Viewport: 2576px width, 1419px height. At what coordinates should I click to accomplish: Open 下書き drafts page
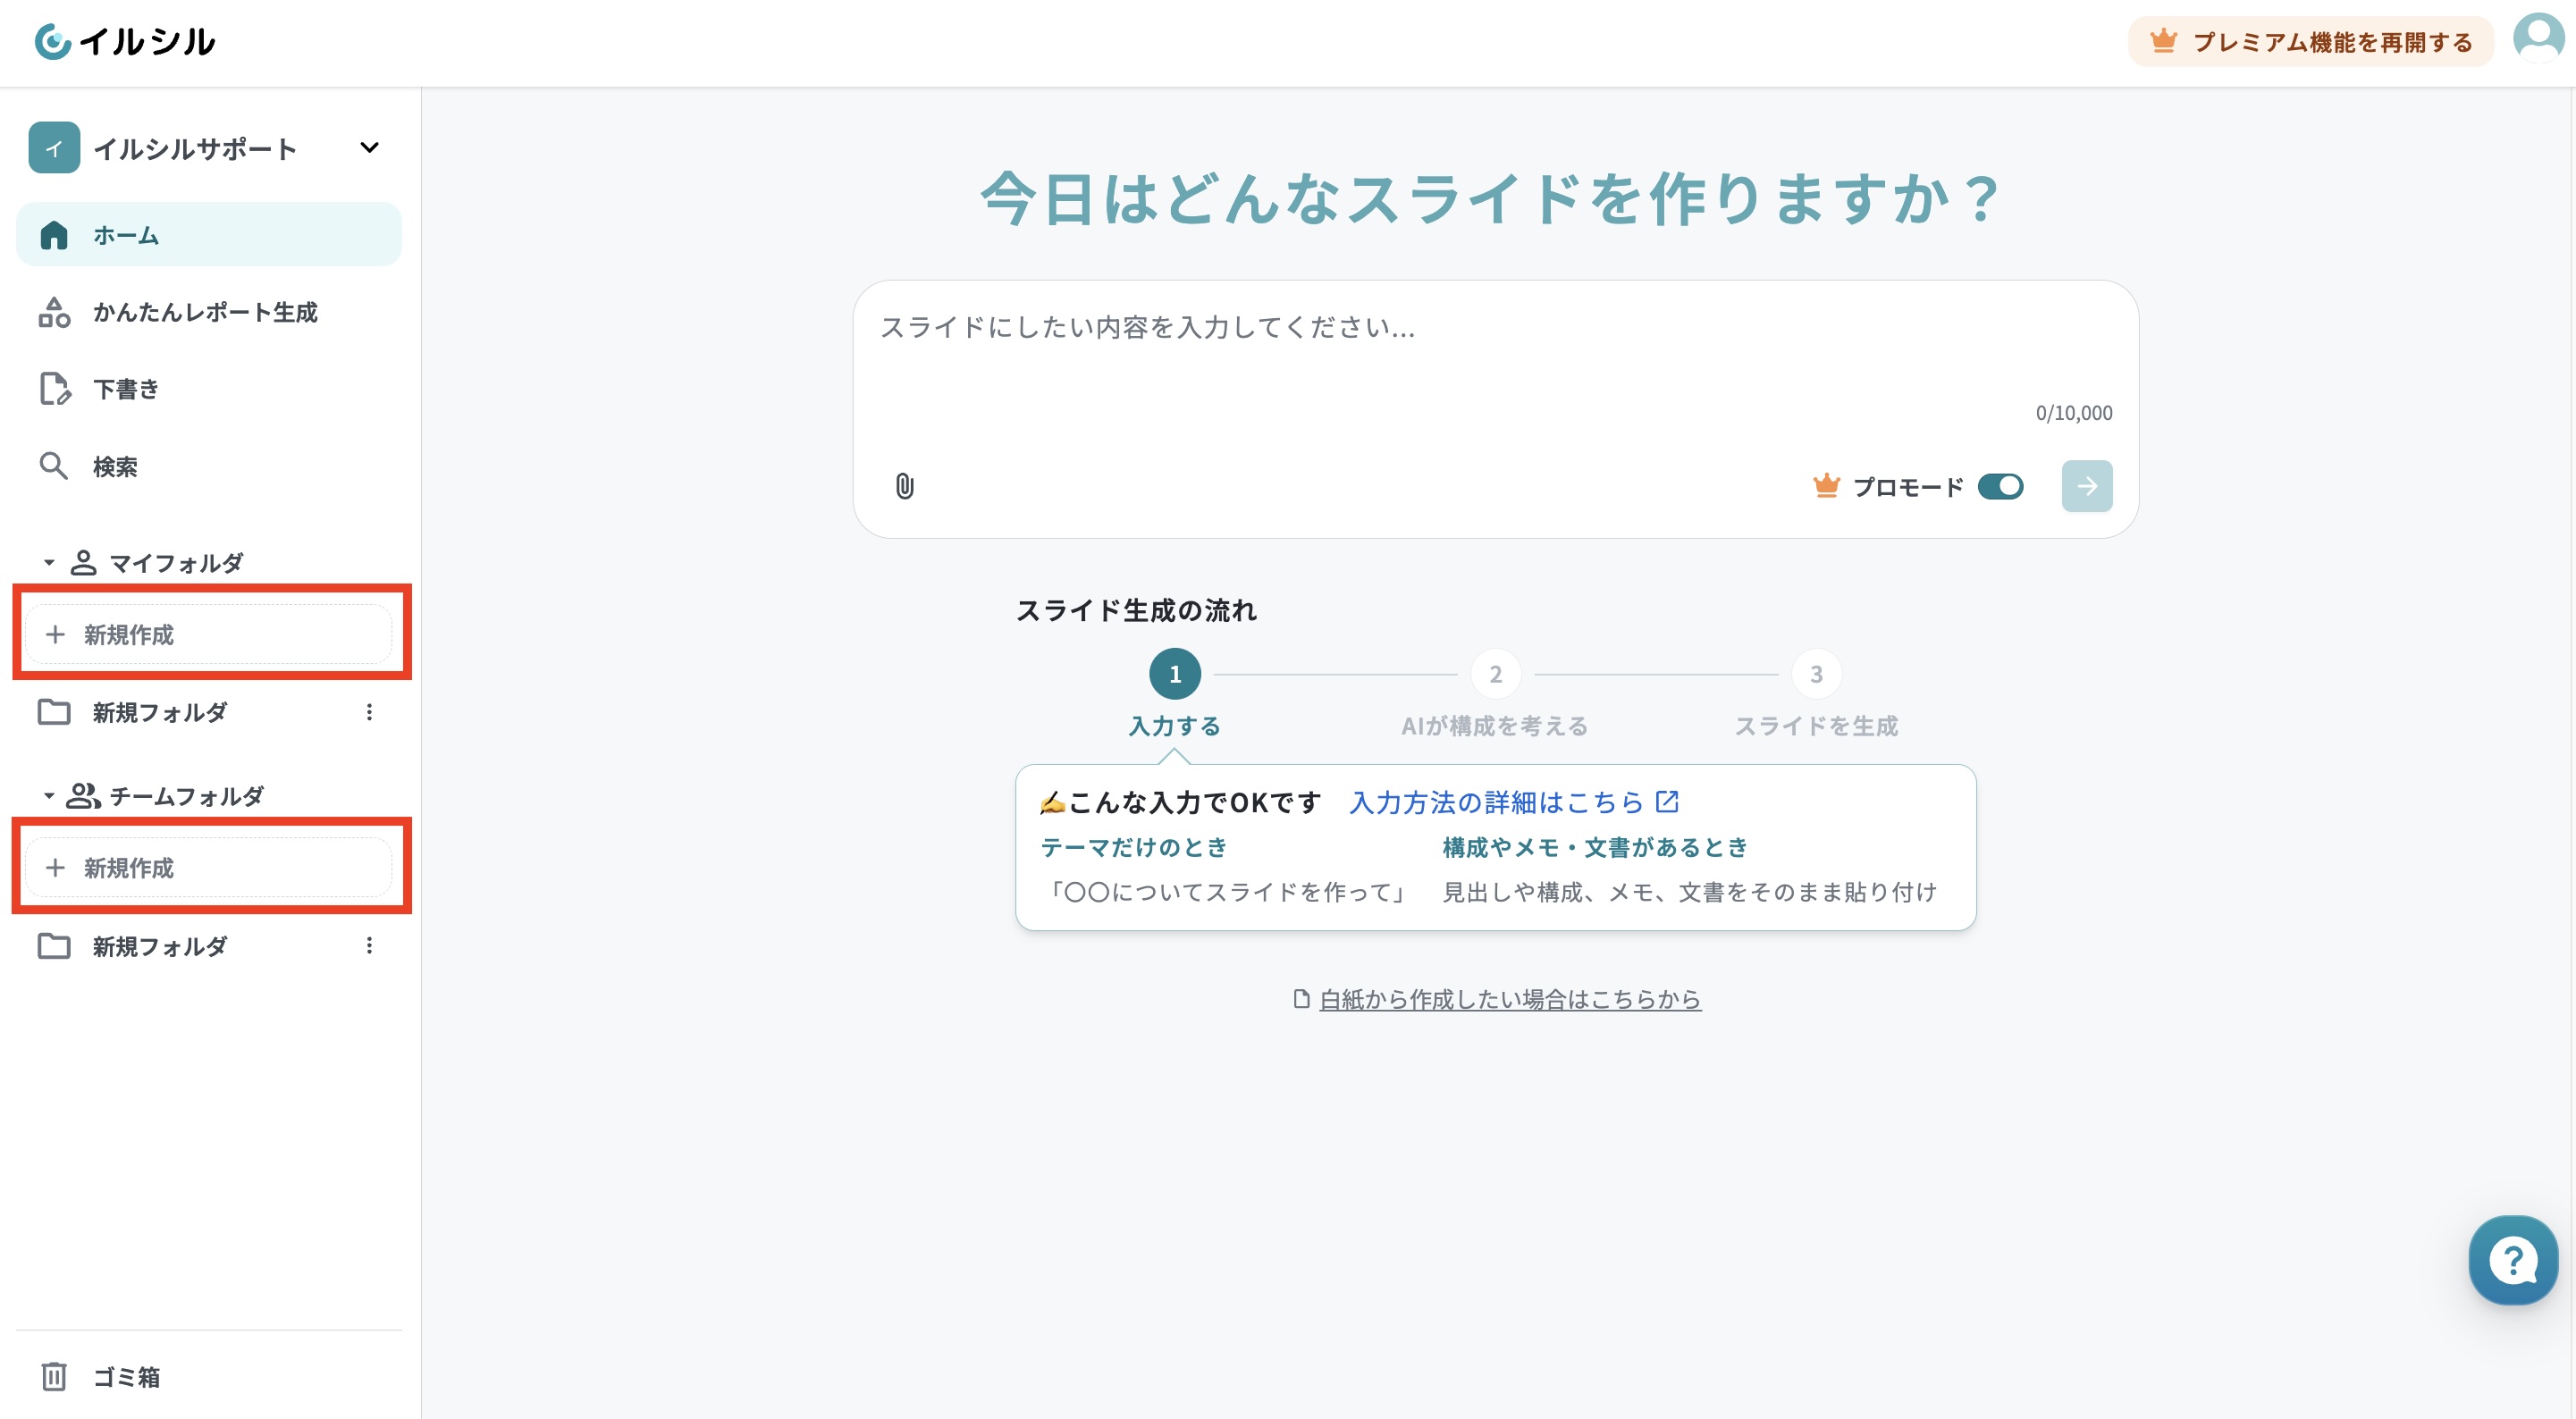[208, 389]
